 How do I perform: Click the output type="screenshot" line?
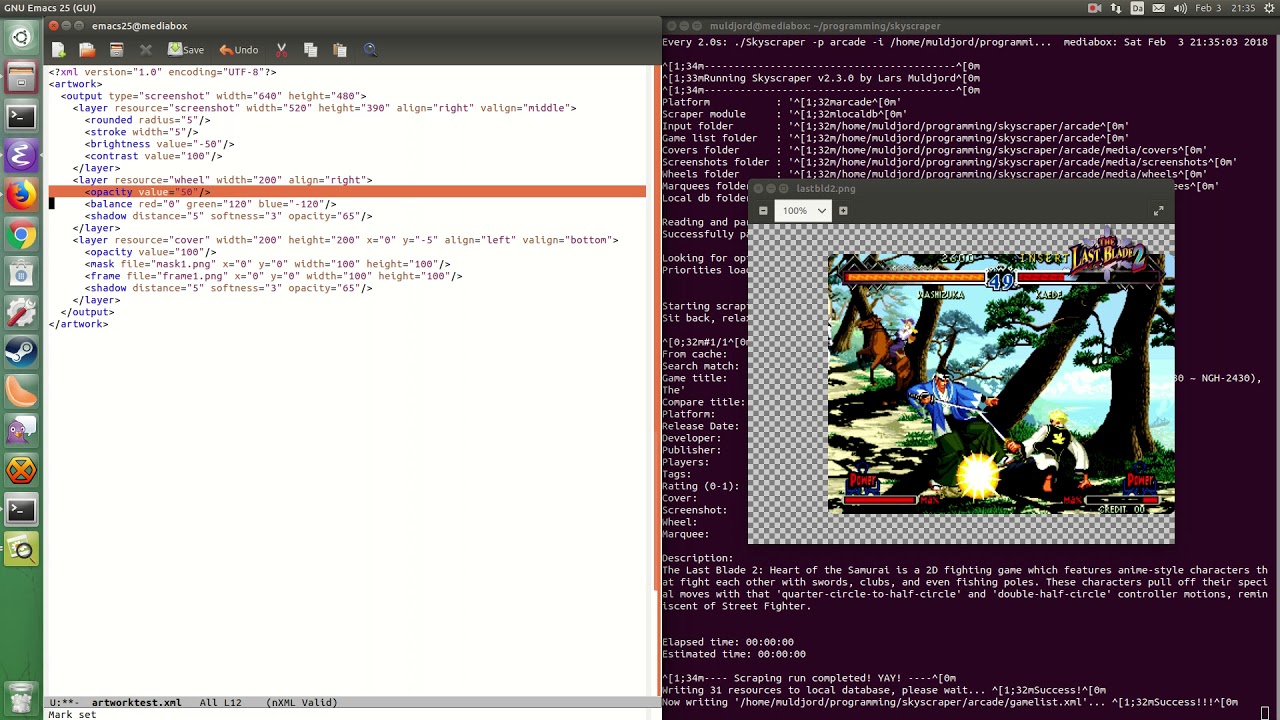click(x=213, y=96)
